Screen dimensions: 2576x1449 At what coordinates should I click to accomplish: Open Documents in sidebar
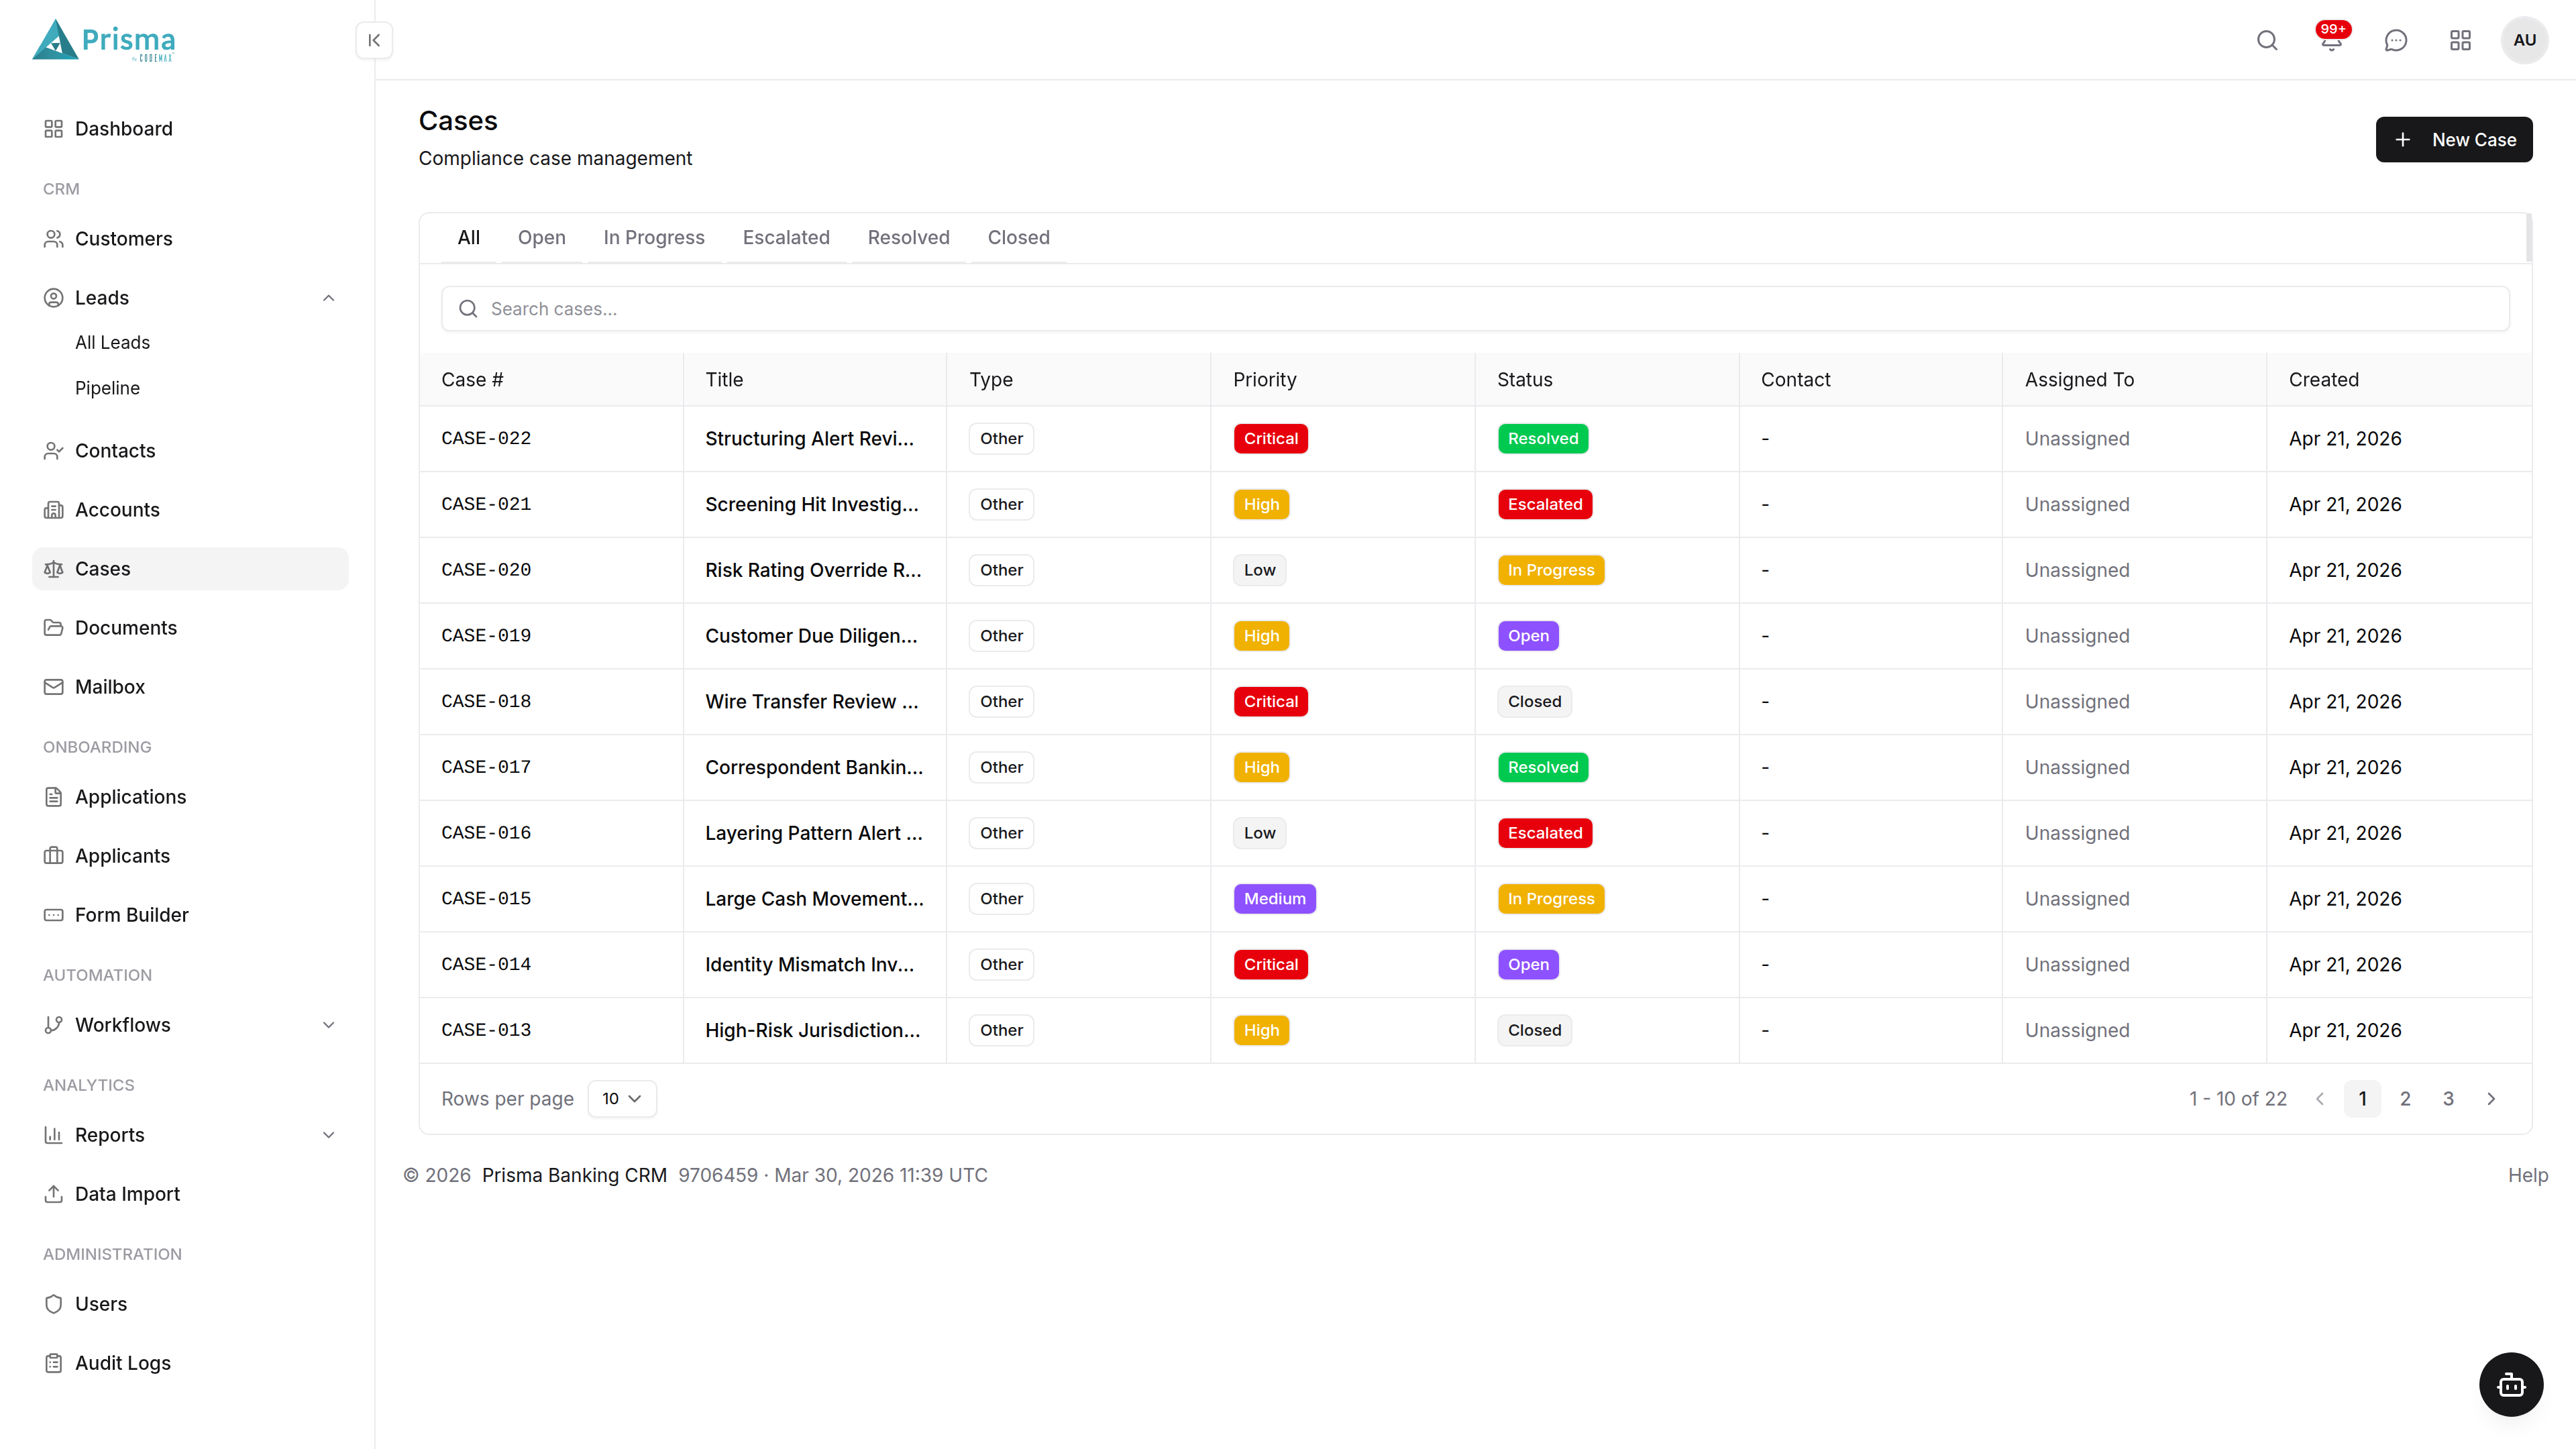[190, 628]
